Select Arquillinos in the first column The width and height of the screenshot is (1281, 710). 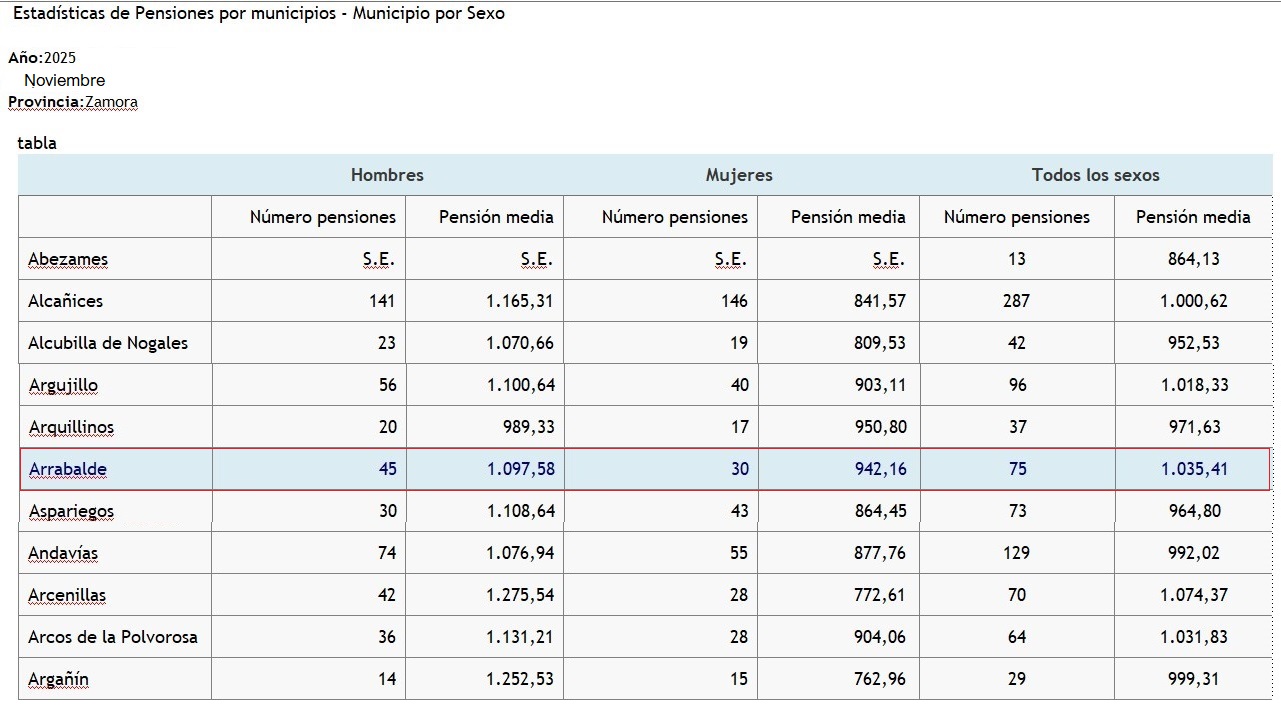71,427
